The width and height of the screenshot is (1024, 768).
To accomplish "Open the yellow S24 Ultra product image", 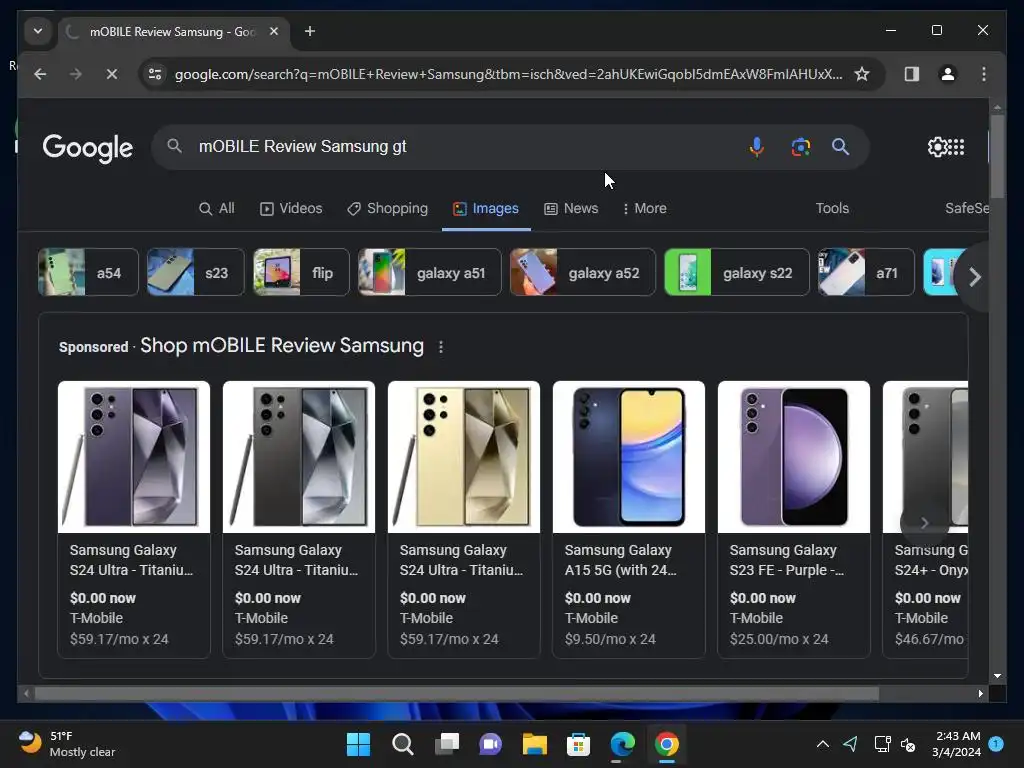I will pos(464,457).
